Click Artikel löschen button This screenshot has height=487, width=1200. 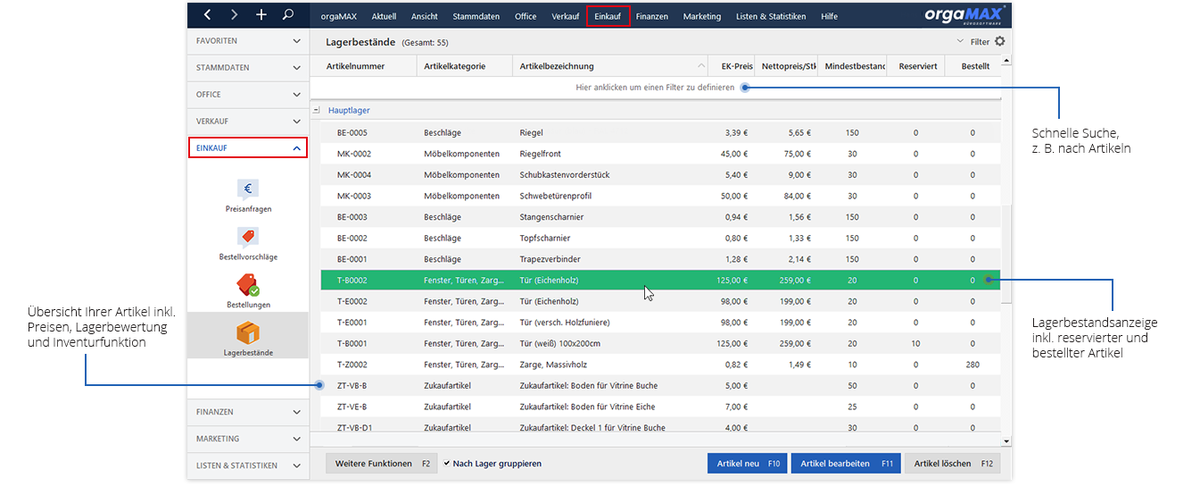952,464
